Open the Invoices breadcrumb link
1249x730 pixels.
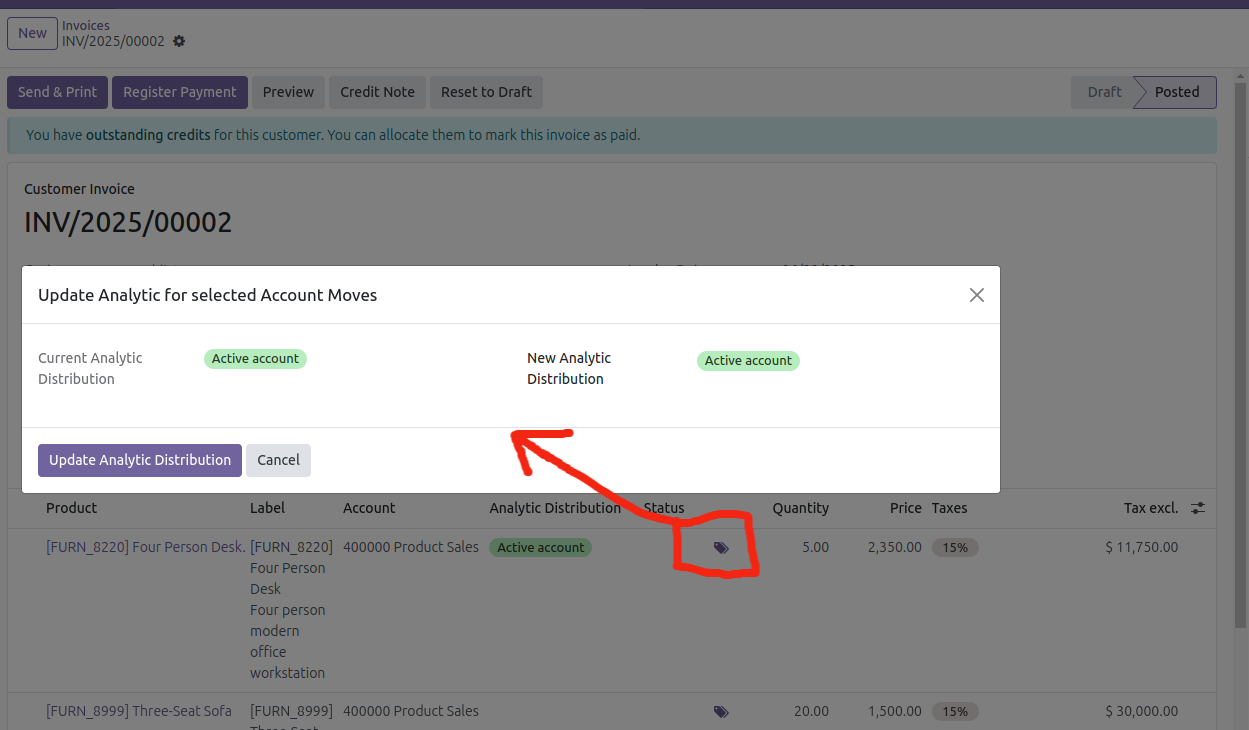(x=86, y=25)
